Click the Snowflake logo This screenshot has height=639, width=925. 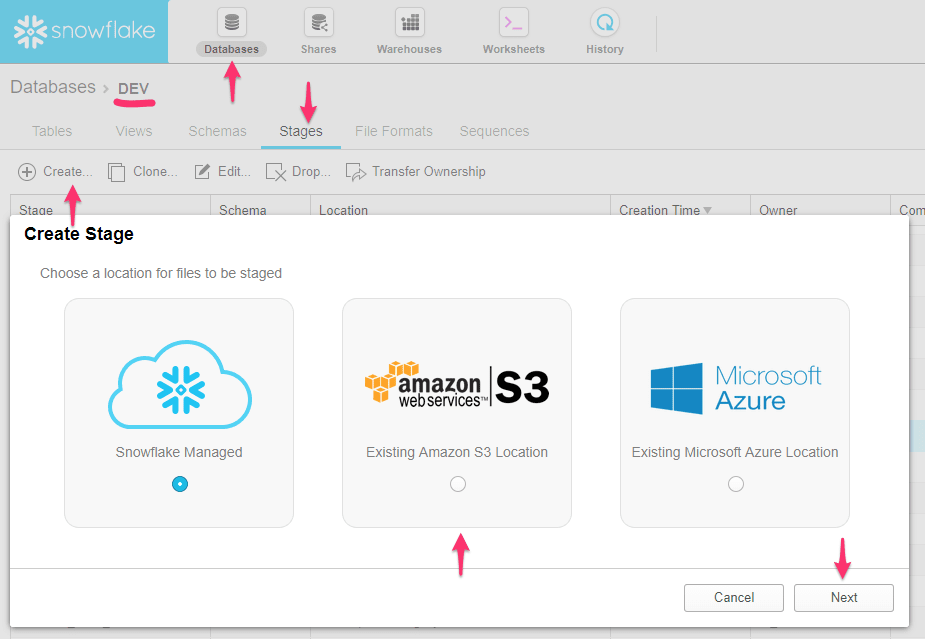(84, 31)
